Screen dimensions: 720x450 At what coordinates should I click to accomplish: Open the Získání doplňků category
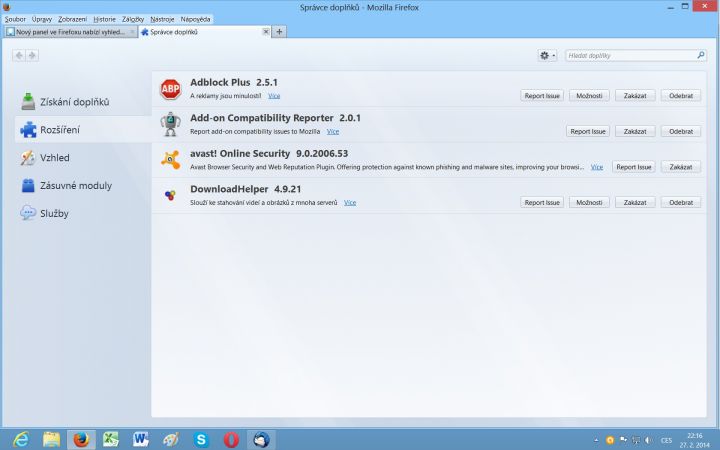coord(65,101)
